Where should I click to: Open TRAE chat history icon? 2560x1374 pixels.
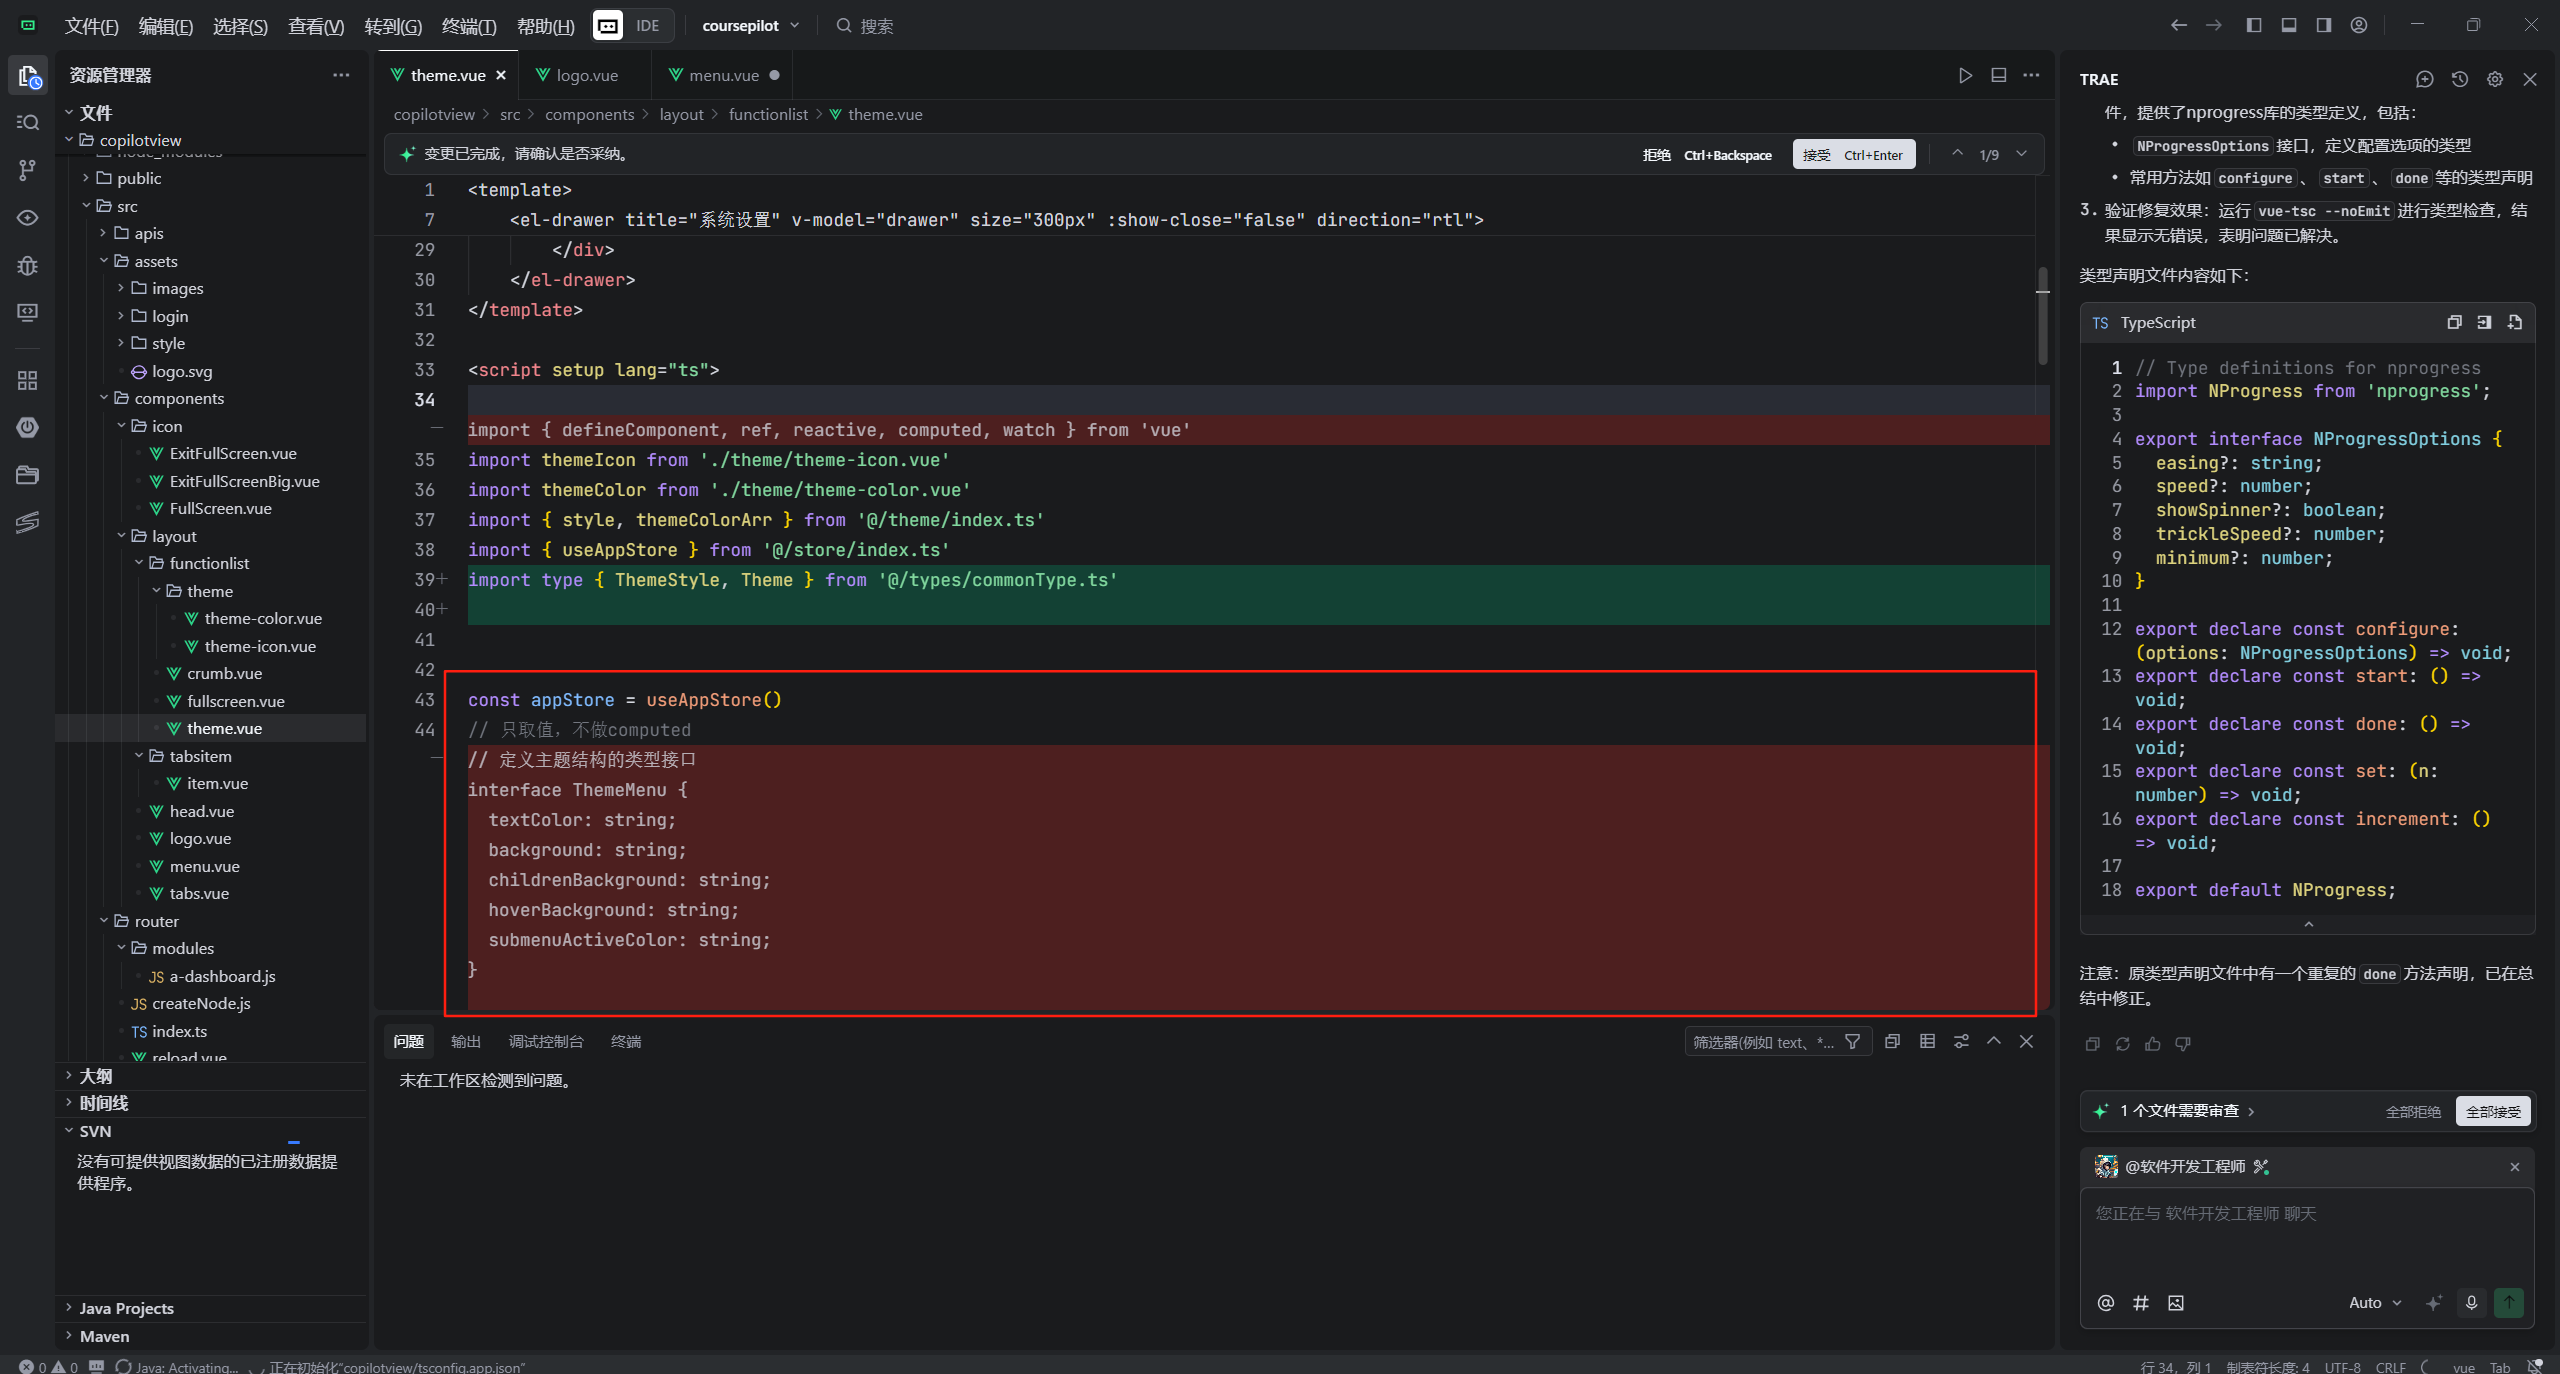pyautogui.click(x=2460, y=79)
